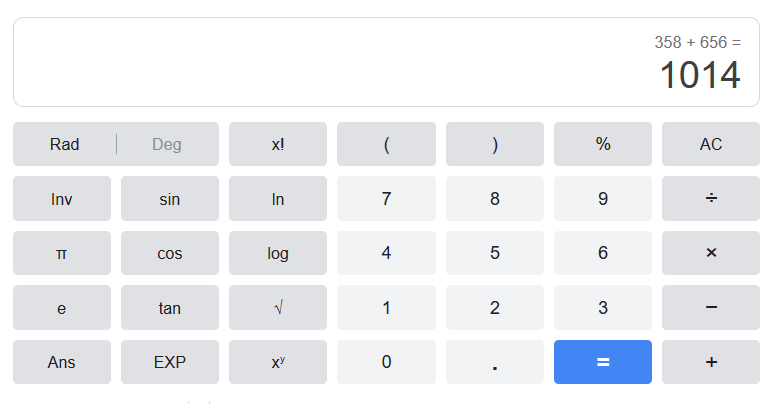Click the 1014 result display
This screenshot has height=404, width=774.
click(x=699, y=76)
